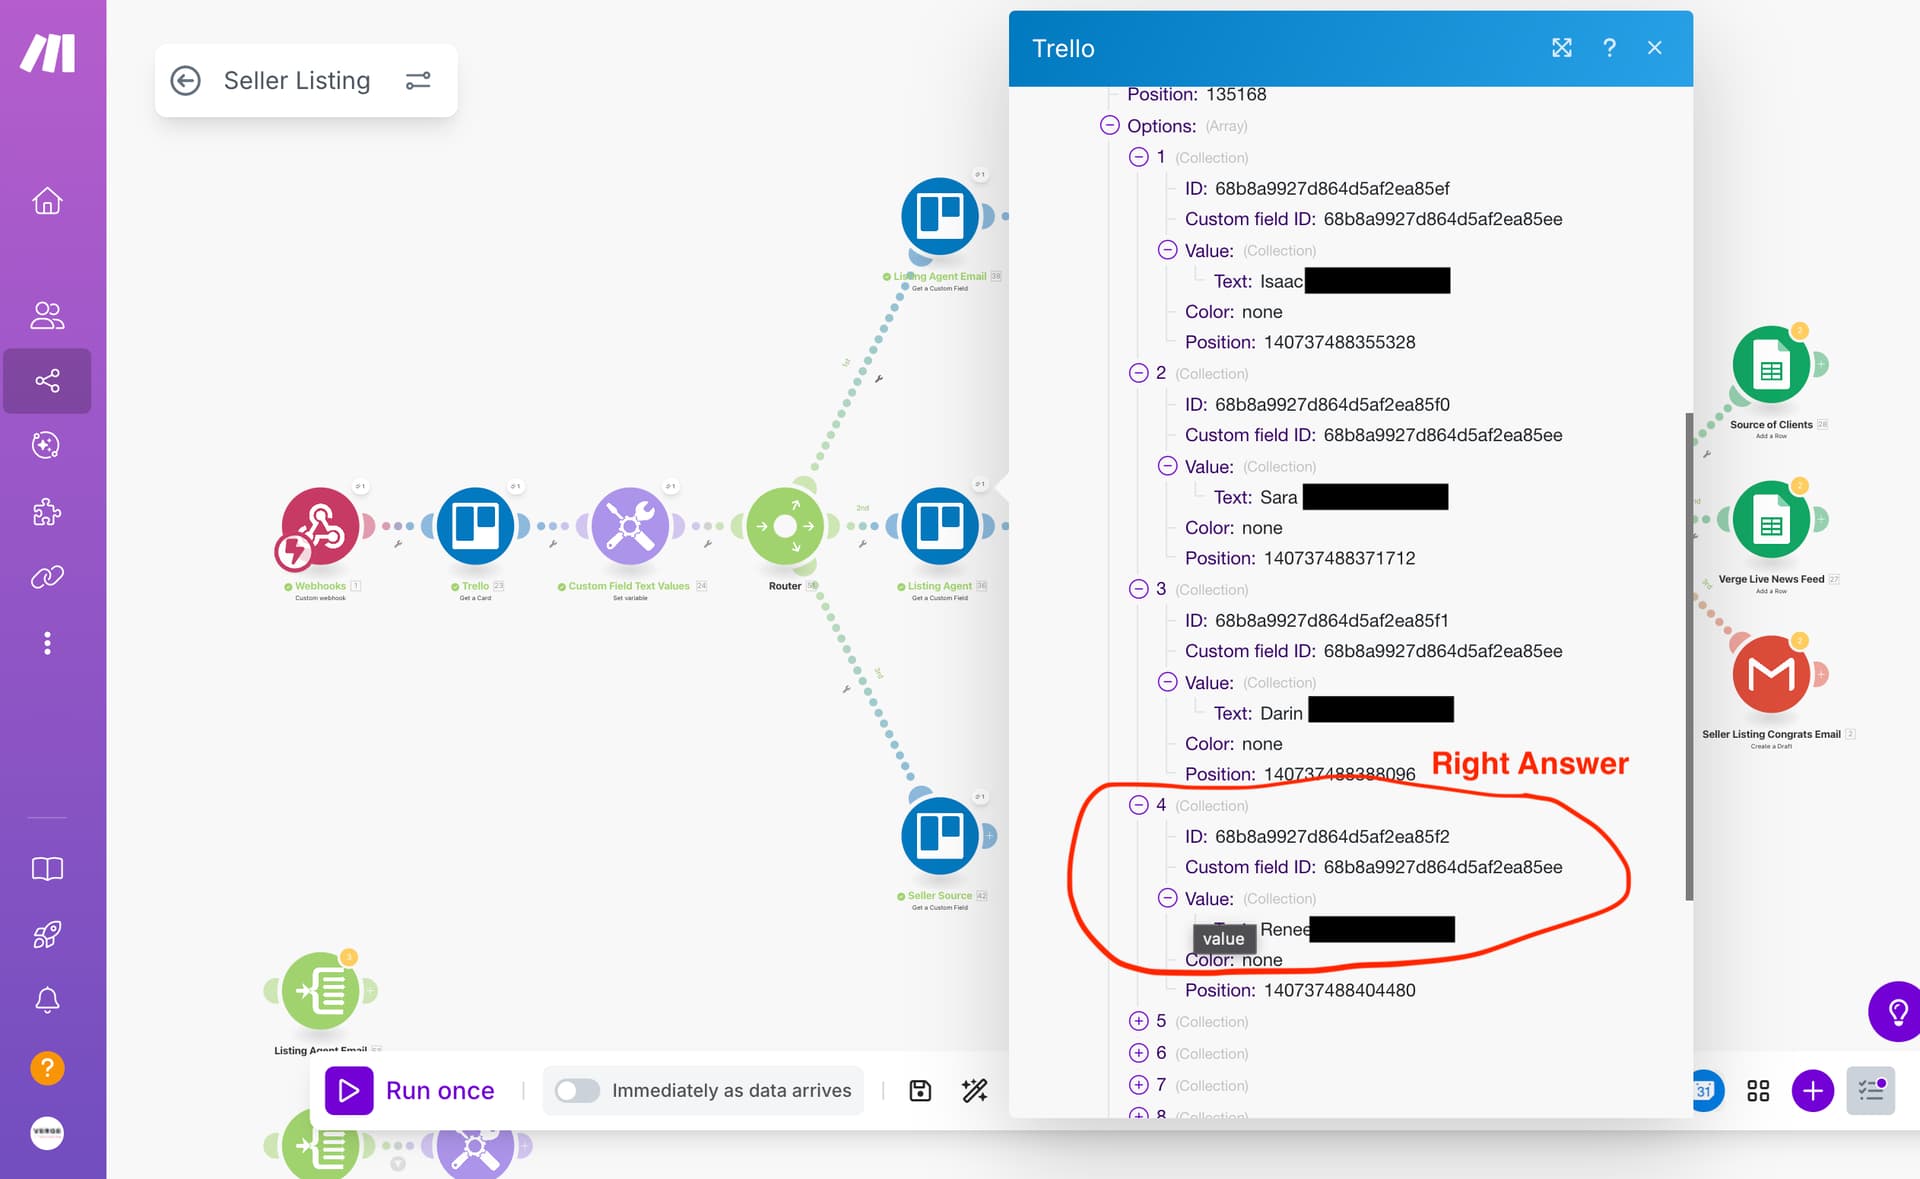Add a module with the purple plus button

tap(1812, 1090)
